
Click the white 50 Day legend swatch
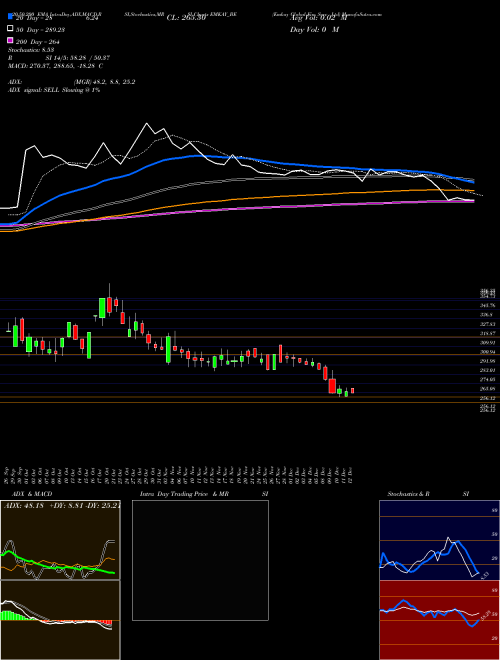pyautogui.click(x=10, y=29)
